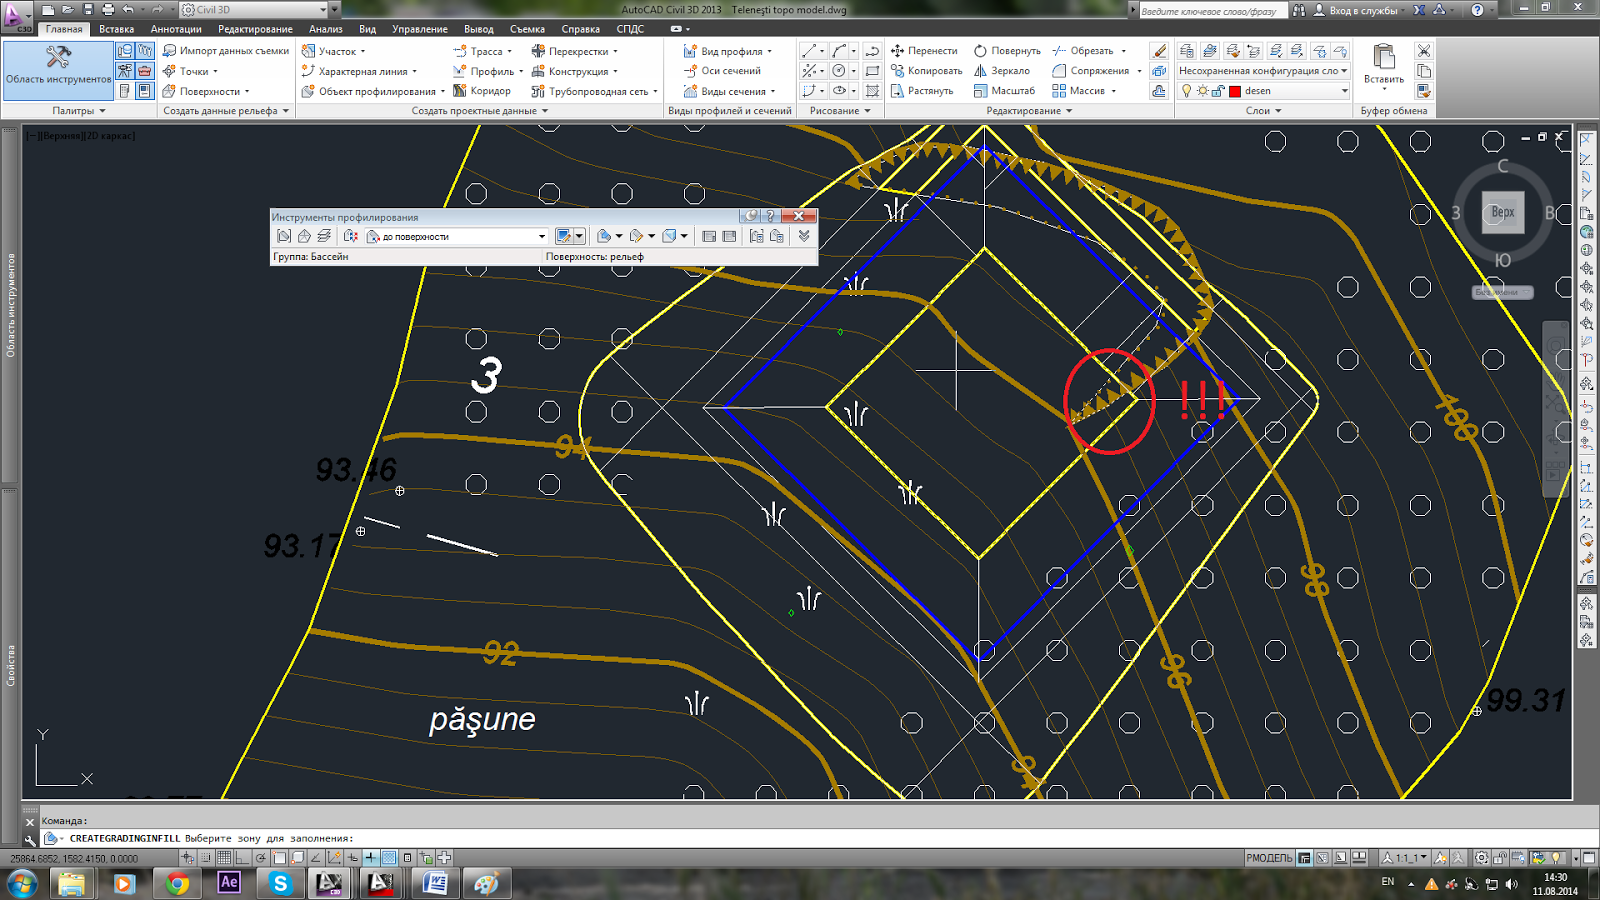Open the help question mark icon
The image size is (1600, 900).
coord(1477,10)
